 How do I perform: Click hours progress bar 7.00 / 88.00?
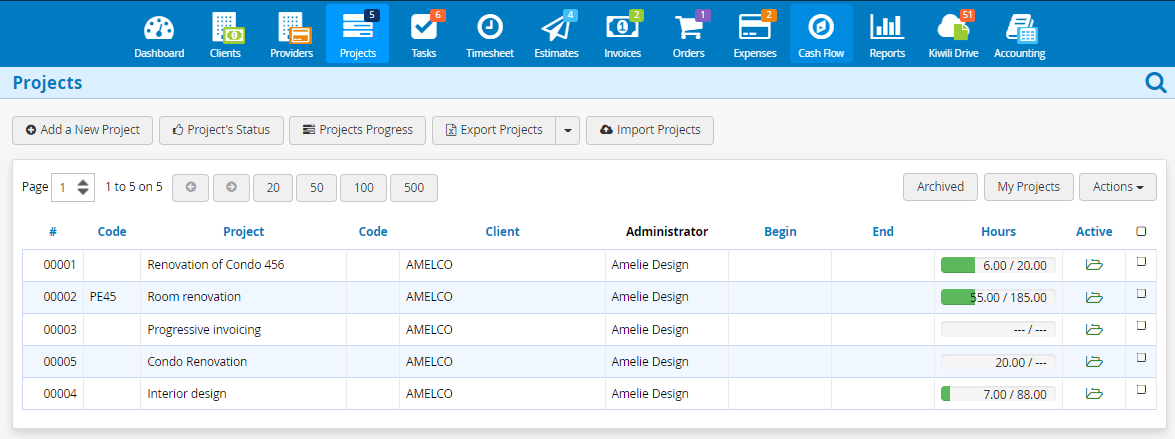[x=998, y=393]
